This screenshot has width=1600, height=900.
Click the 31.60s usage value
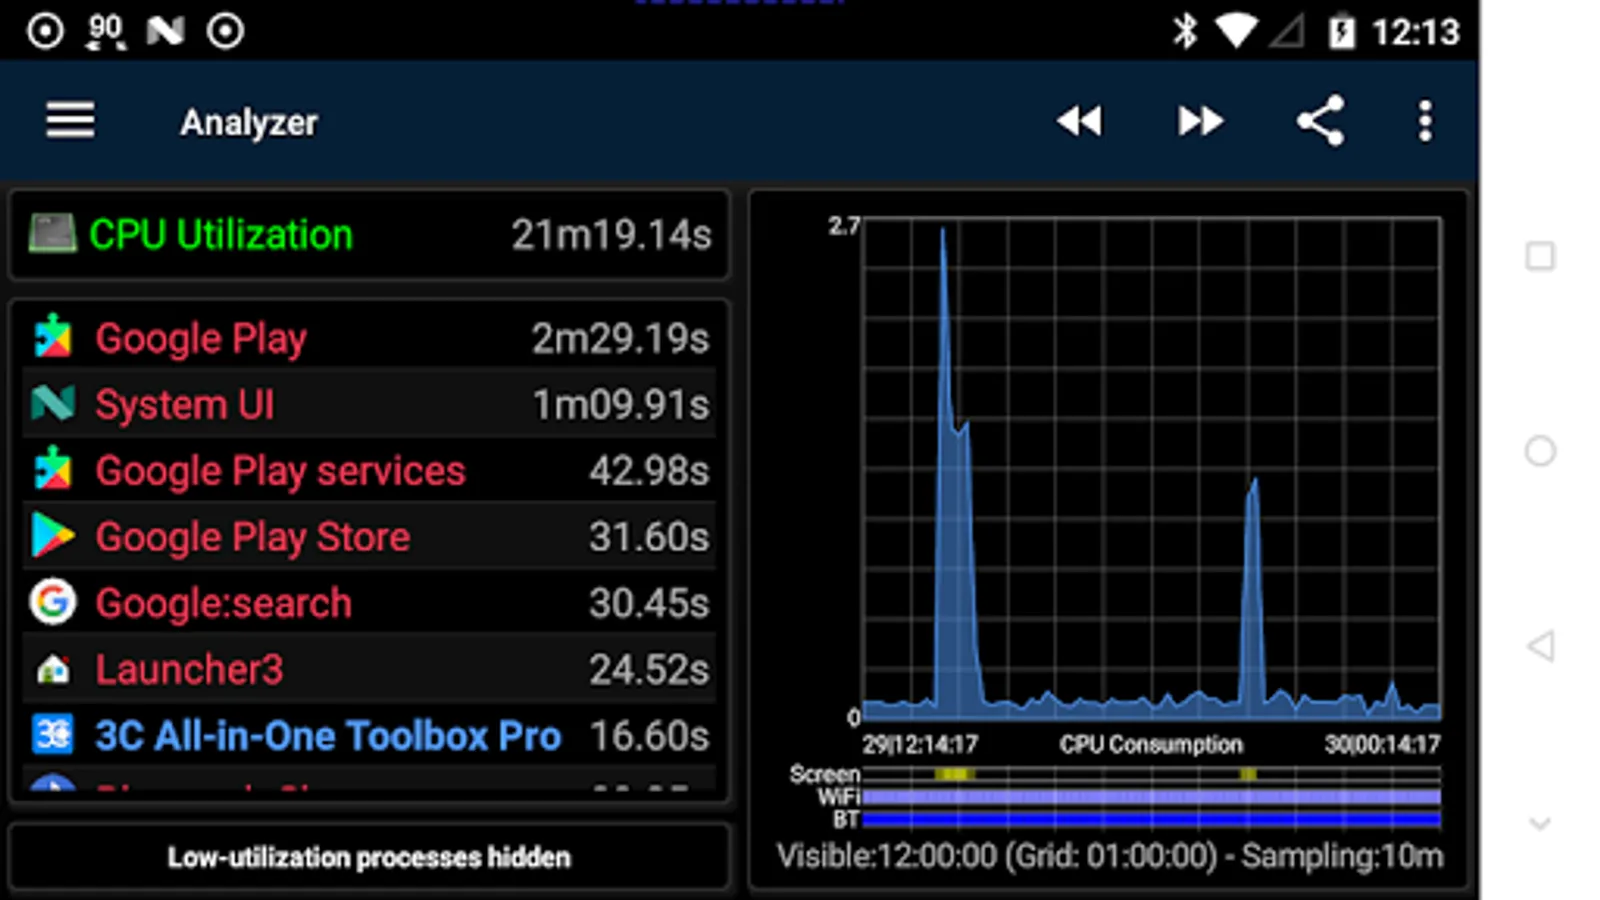649,537
